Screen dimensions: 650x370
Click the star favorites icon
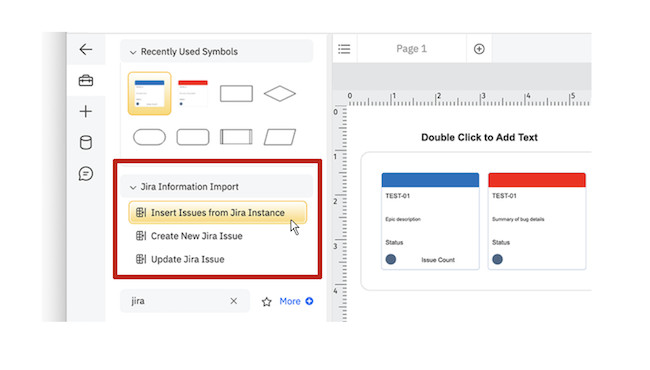click(267, 302)
